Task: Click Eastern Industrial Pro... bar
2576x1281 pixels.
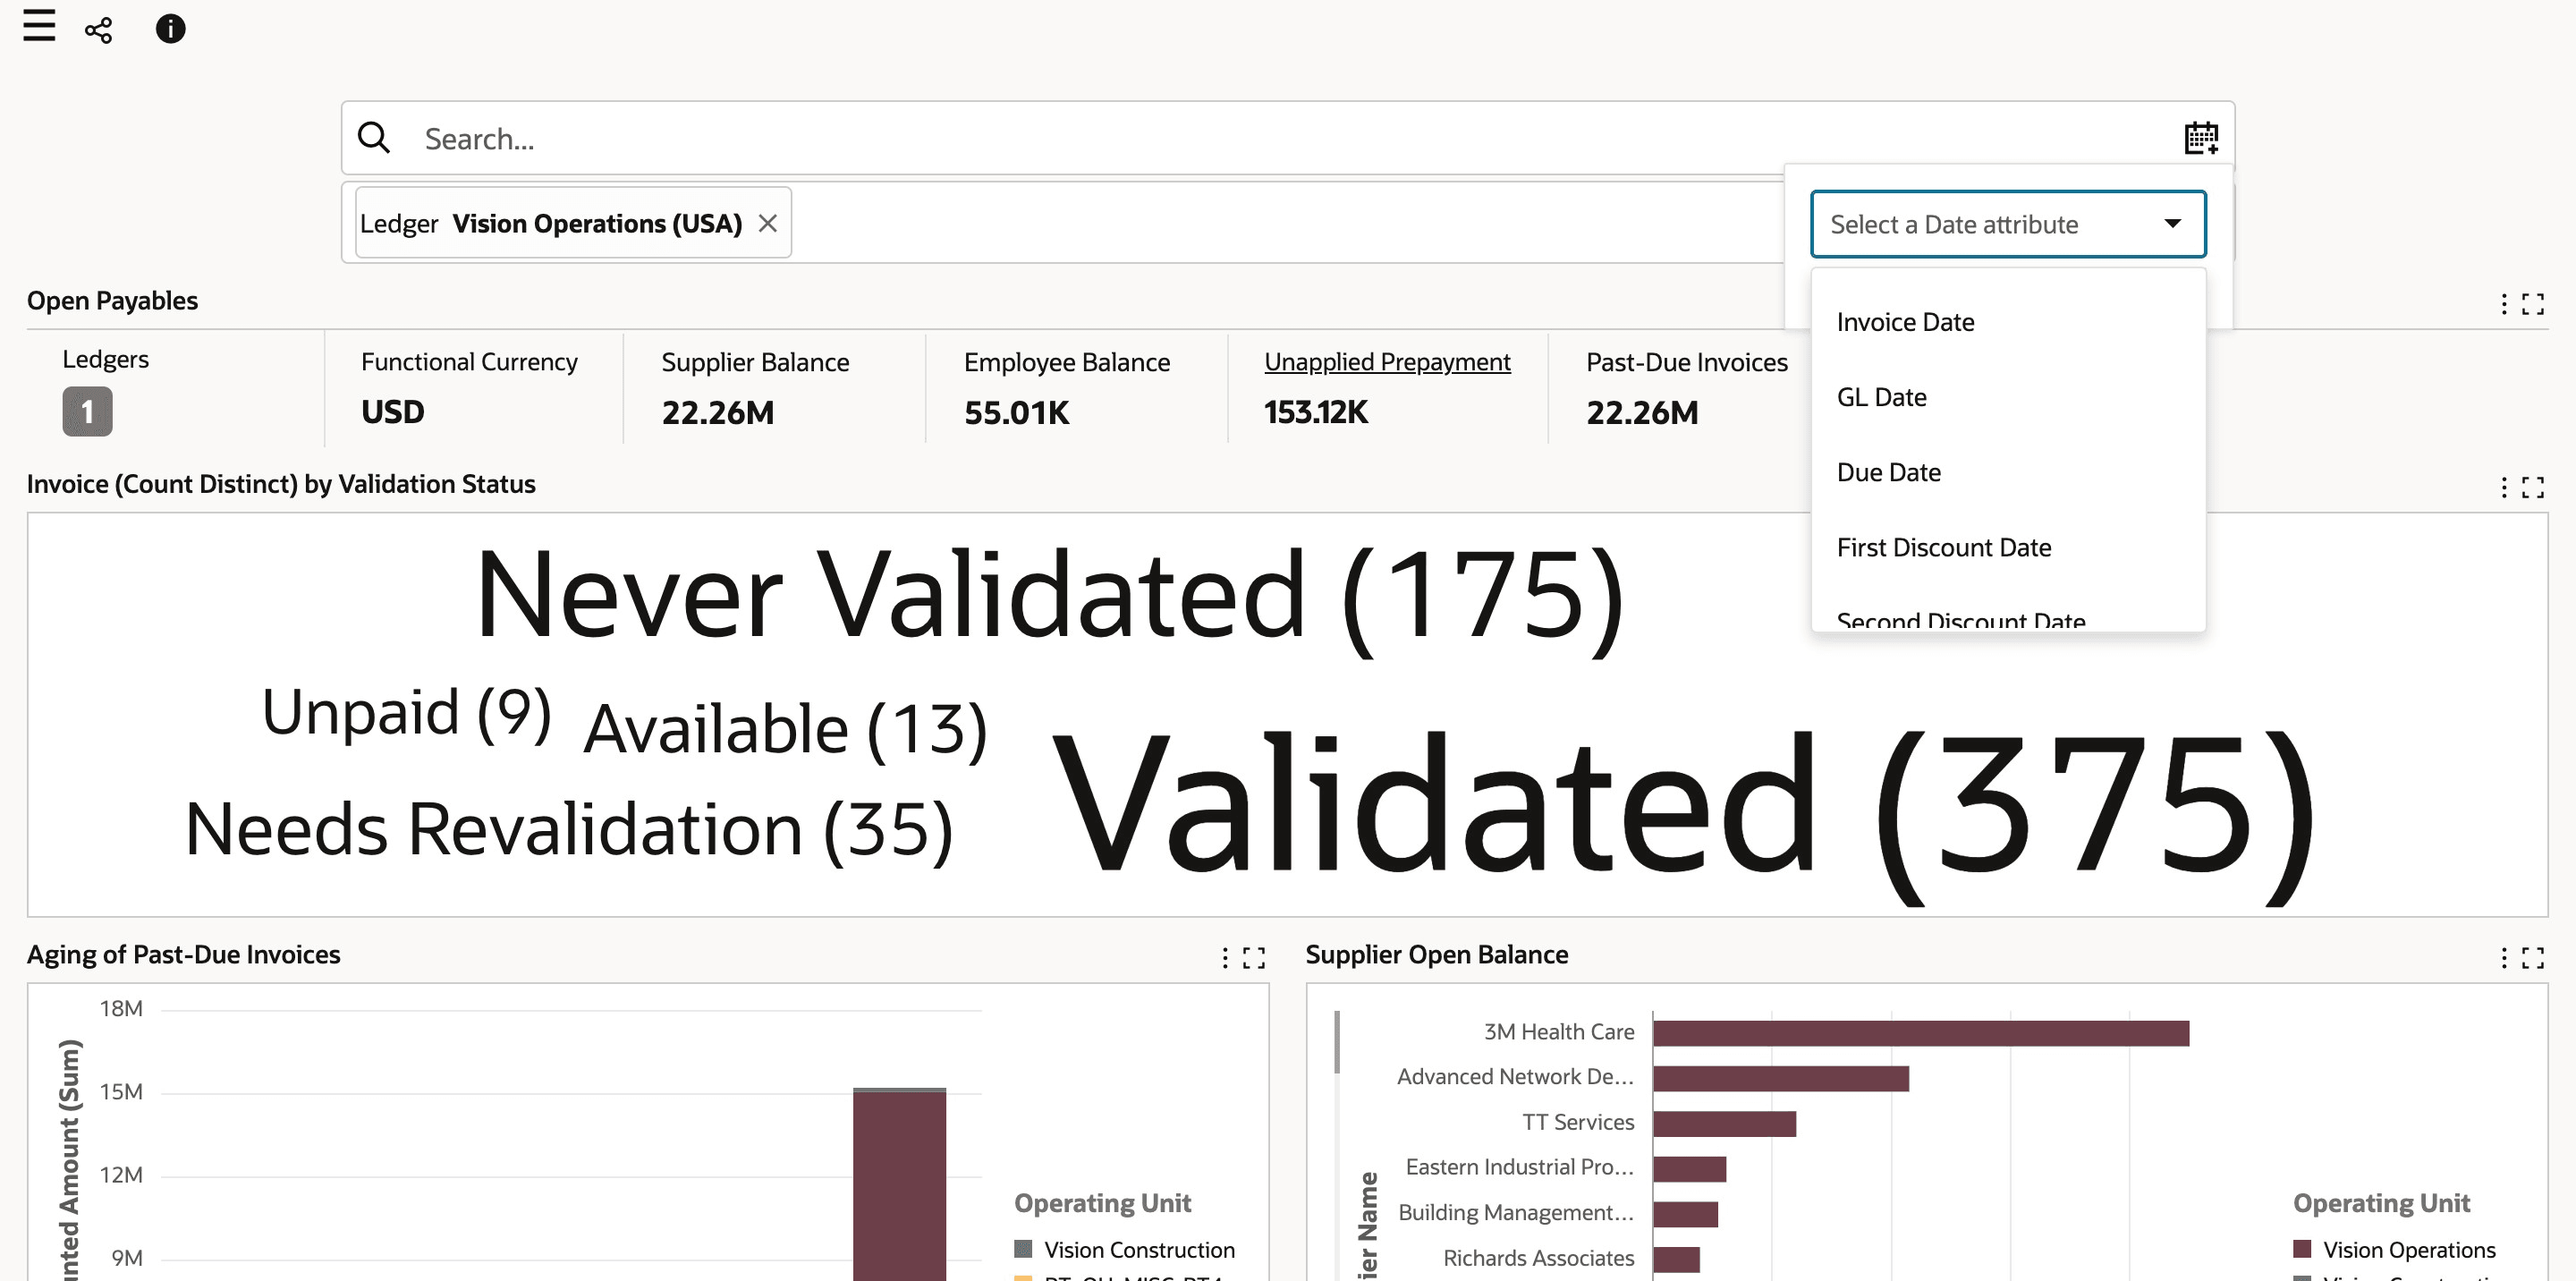Action: point(1690,1168)
